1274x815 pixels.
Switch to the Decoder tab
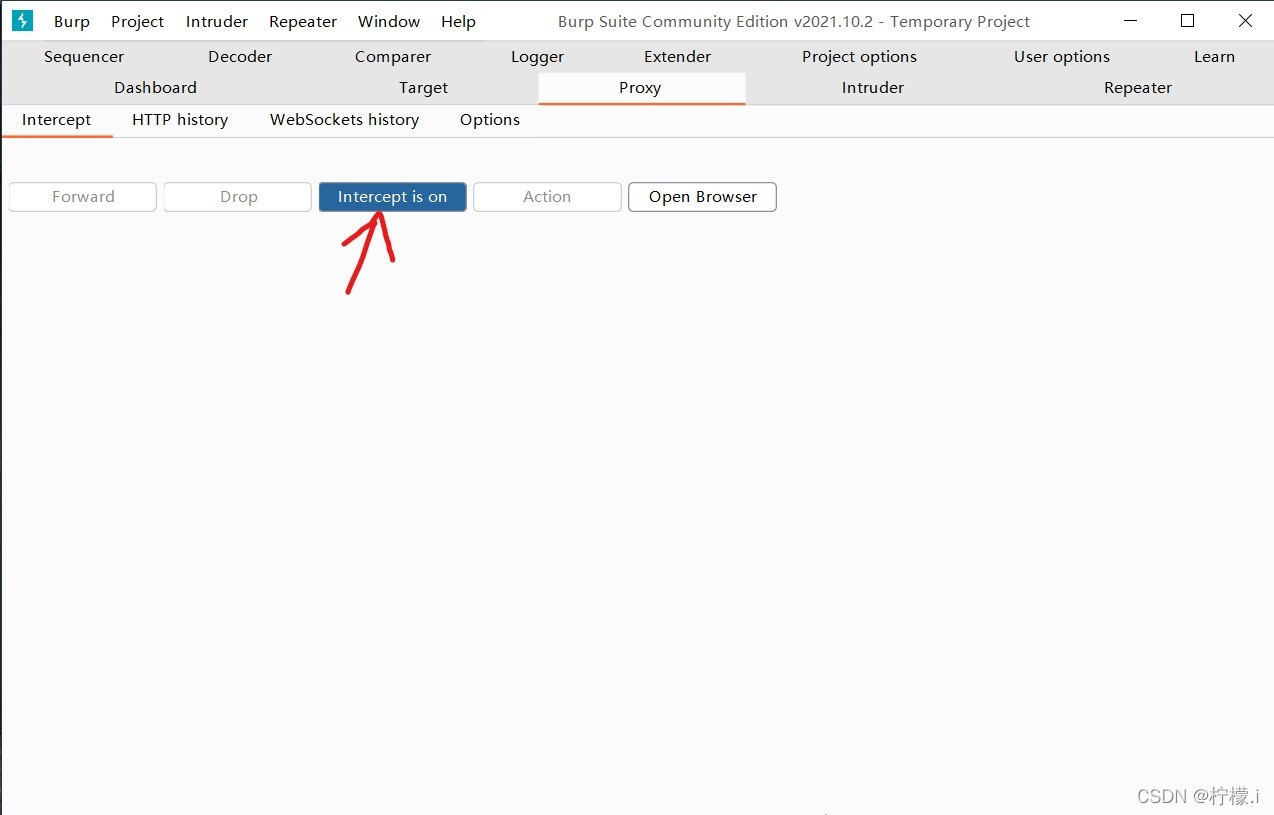coord(240,57)
